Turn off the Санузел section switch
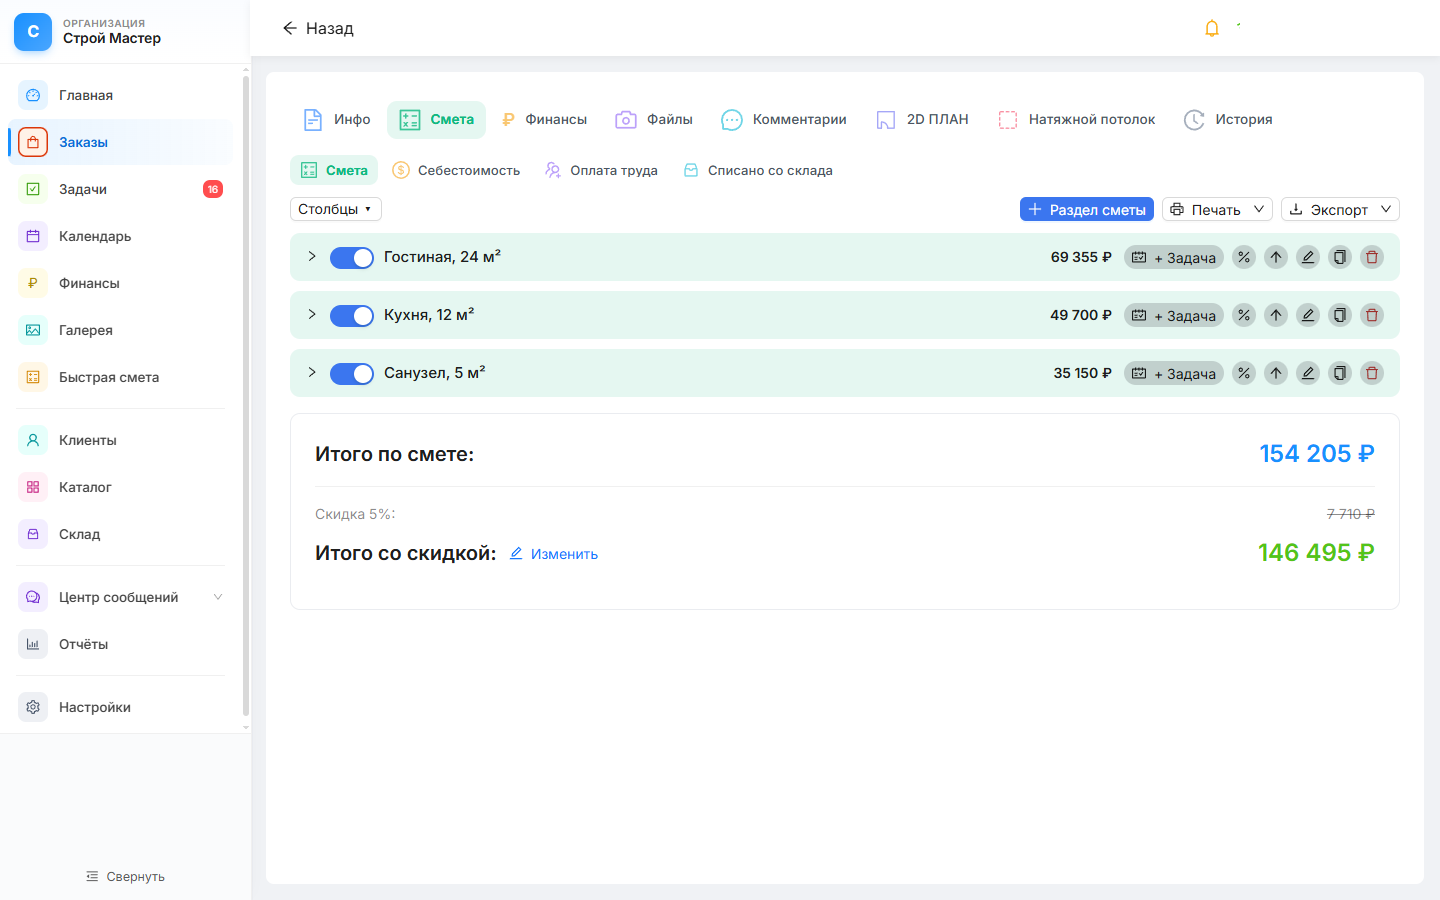 click(x=352, y=374)
